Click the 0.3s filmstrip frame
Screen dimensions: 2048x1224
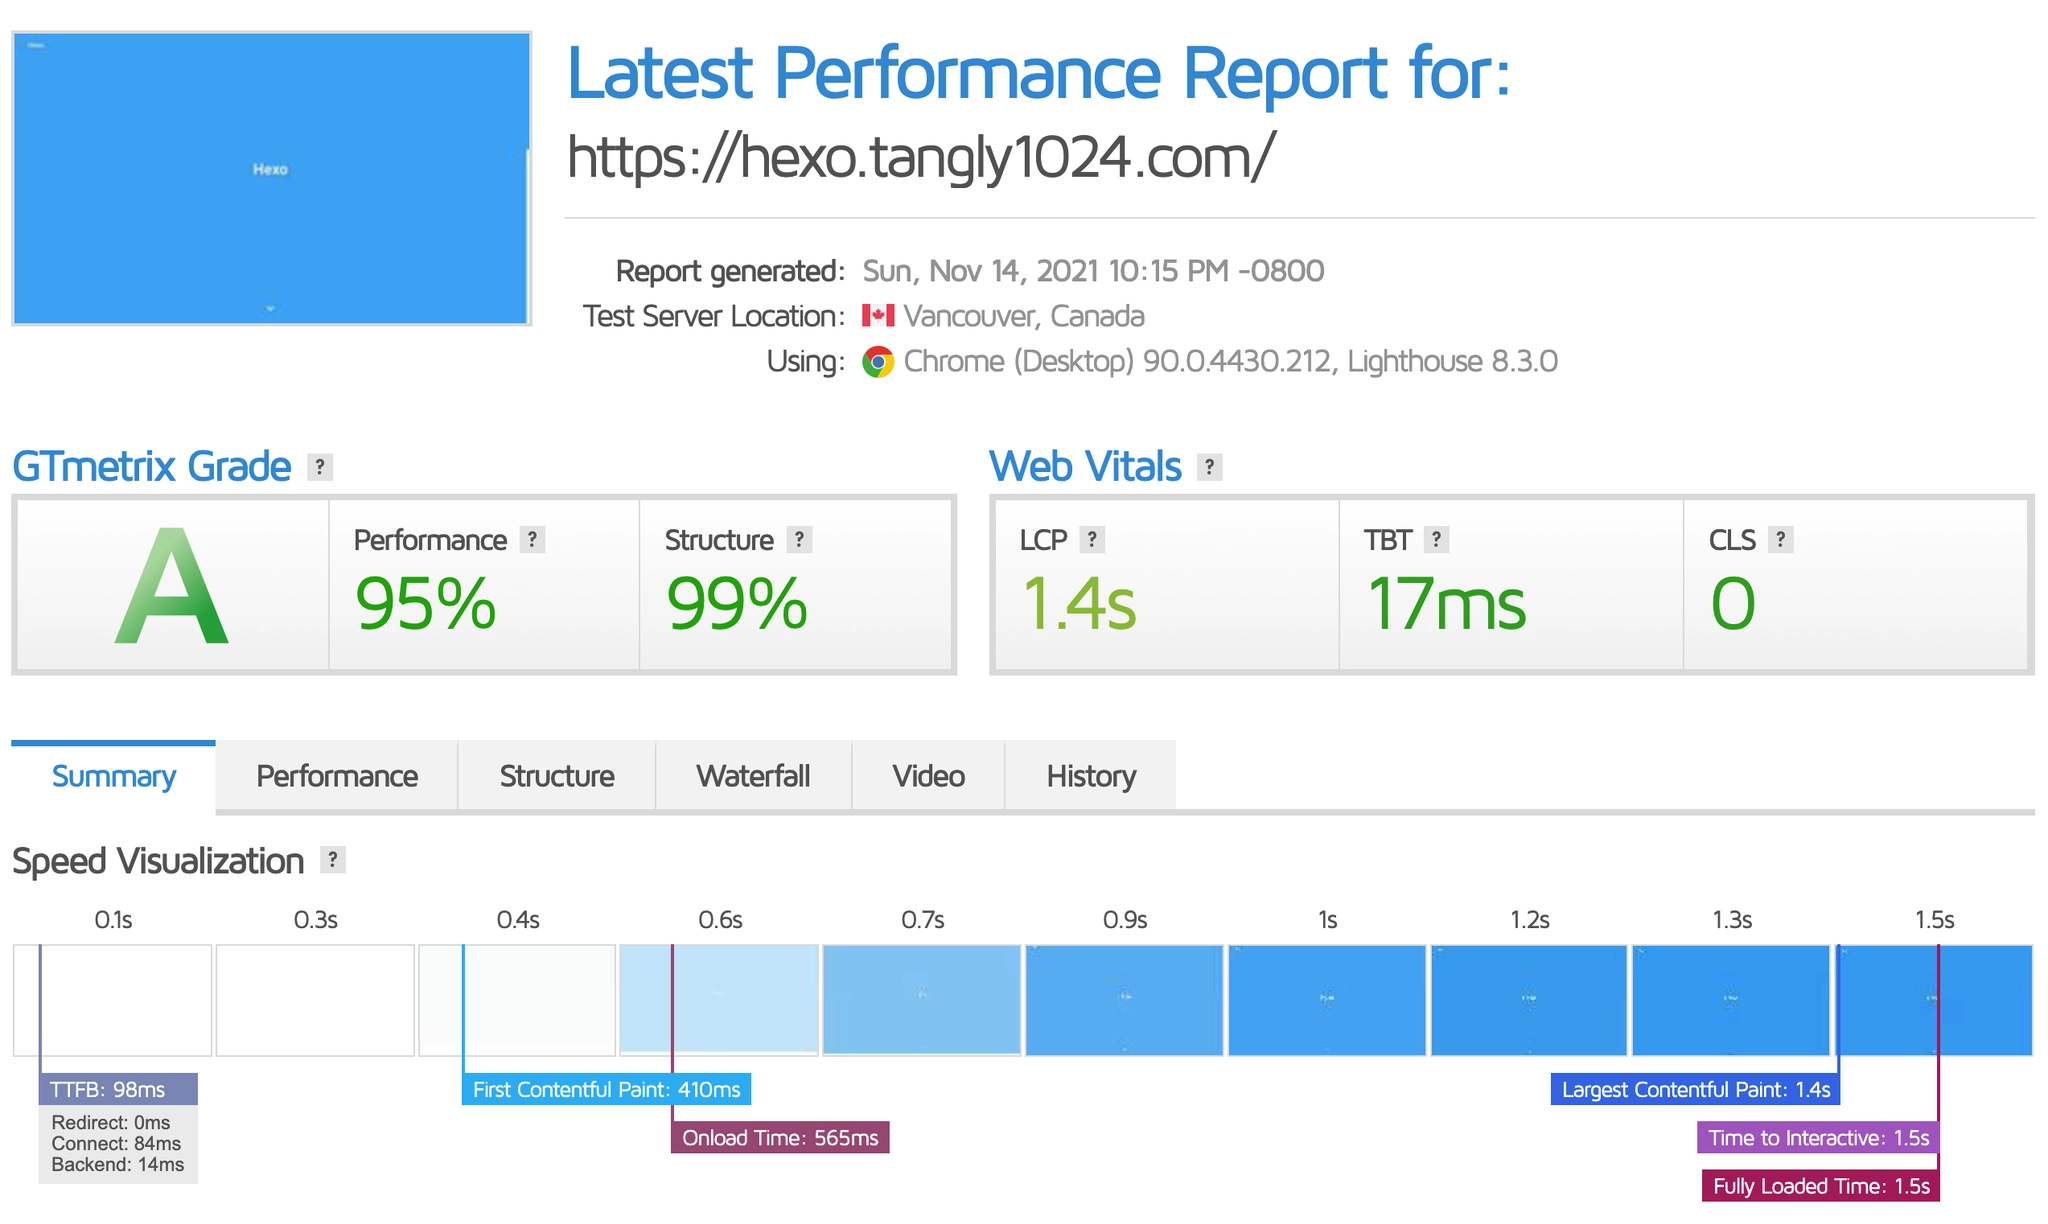coord(315,1000)
